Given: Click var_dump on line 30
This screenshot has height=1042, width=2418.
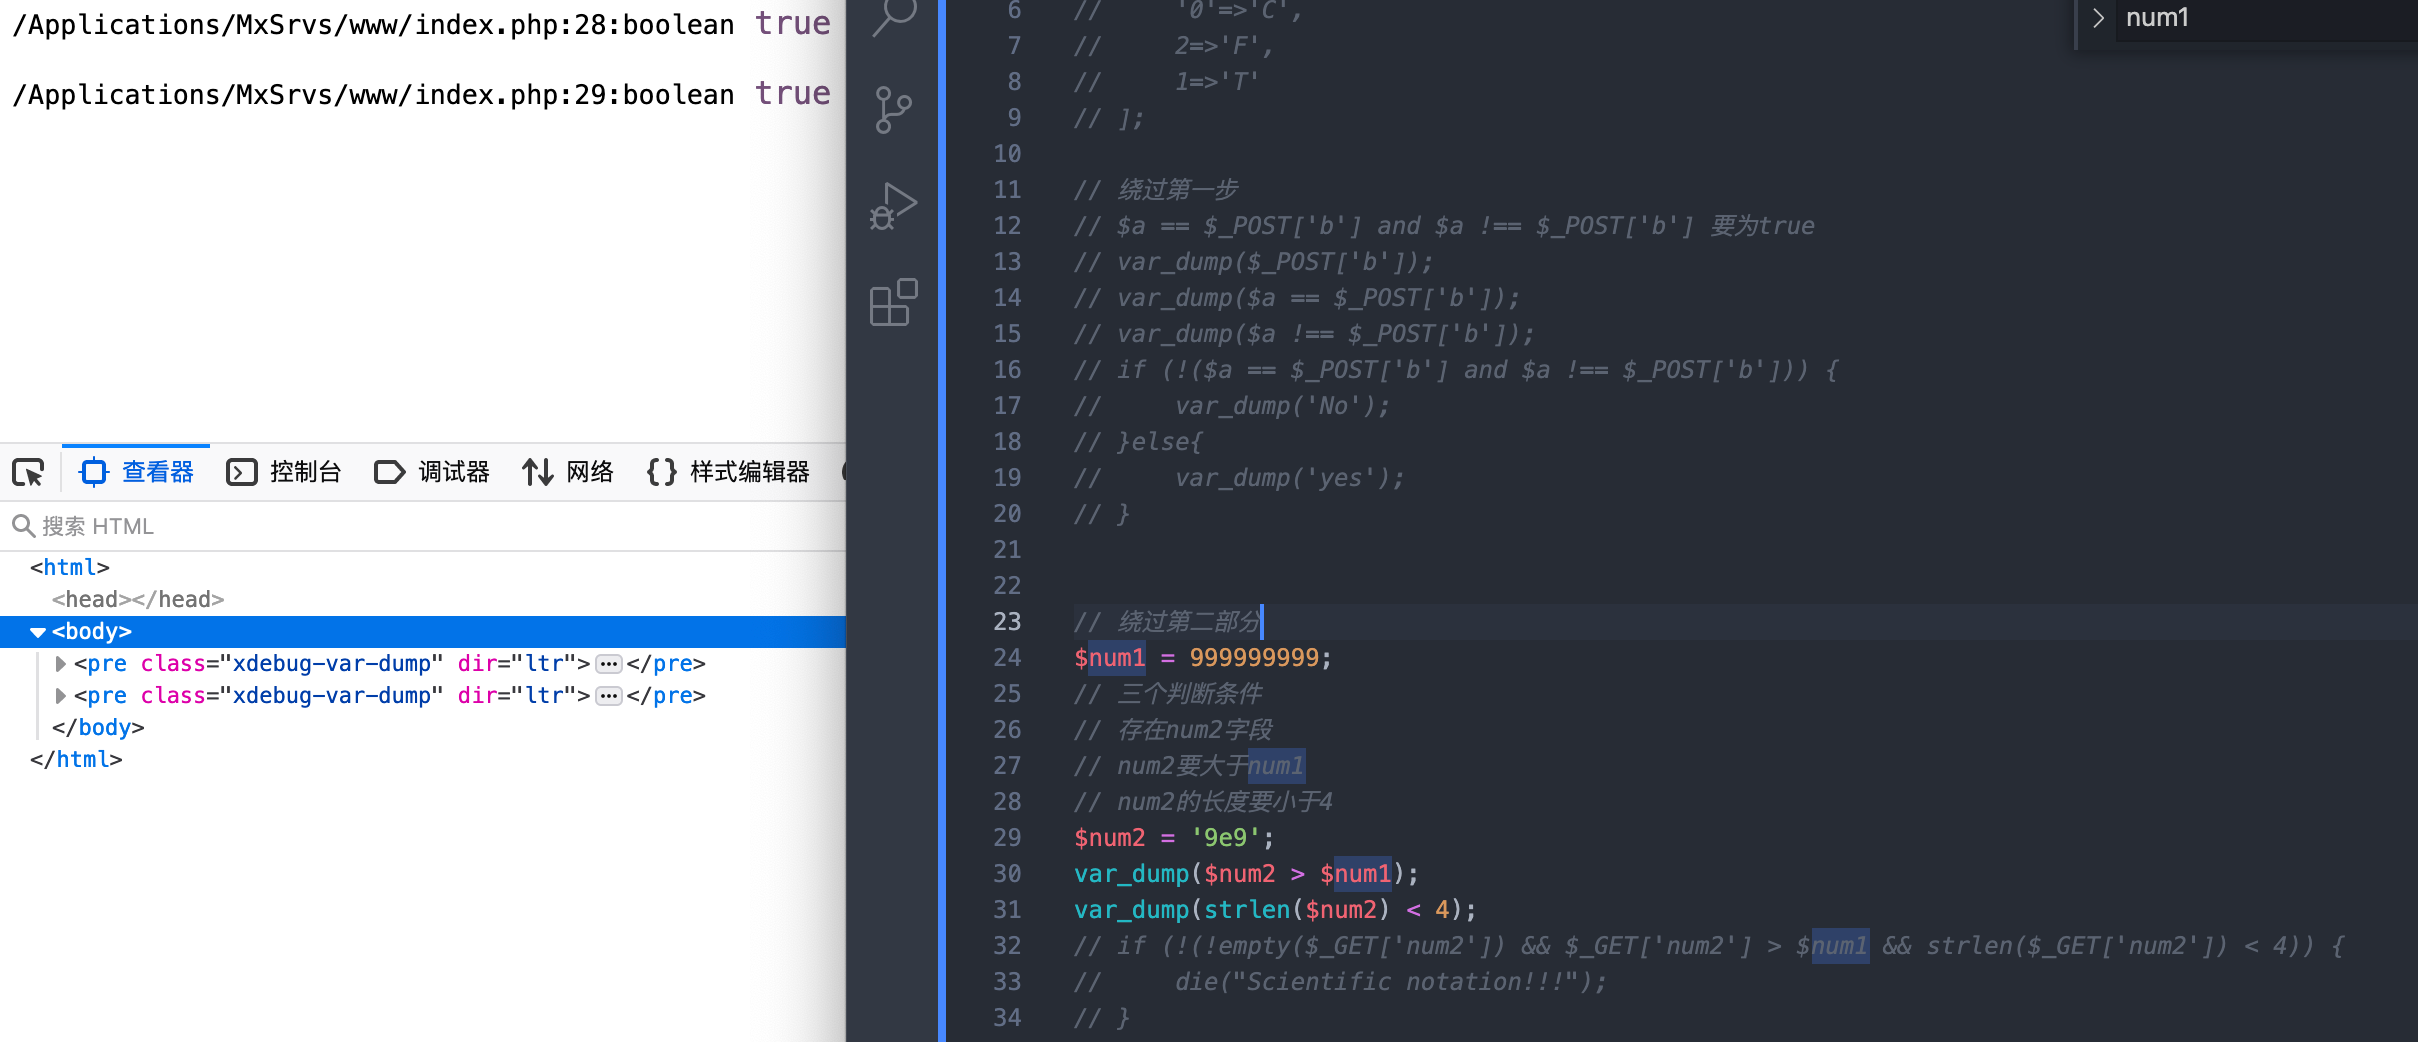Looking at the screenshot, I should [x=1131, y=874].
